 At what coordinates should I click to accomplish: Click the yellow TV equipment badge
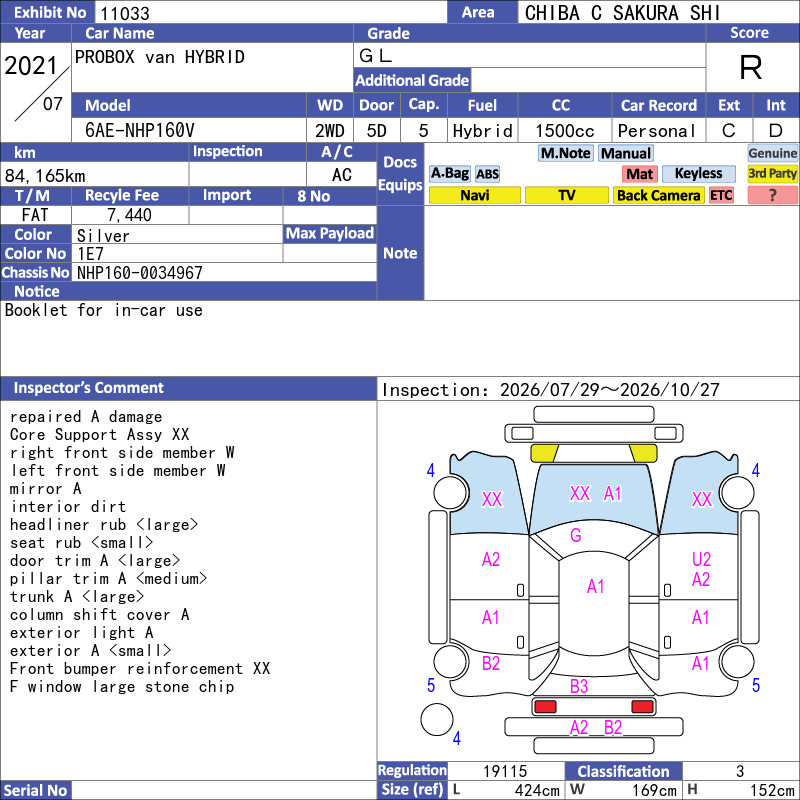(566, 195)
